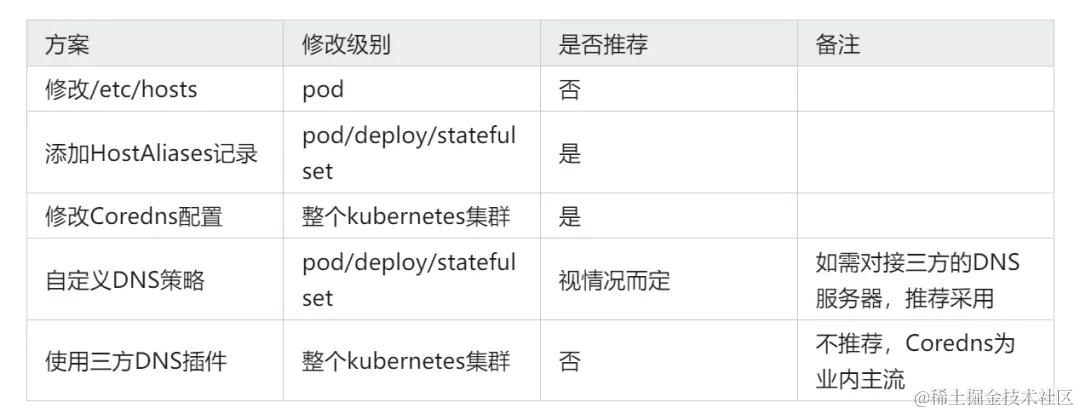Select the 修改/etc/hosts cell

coord(155,90)
